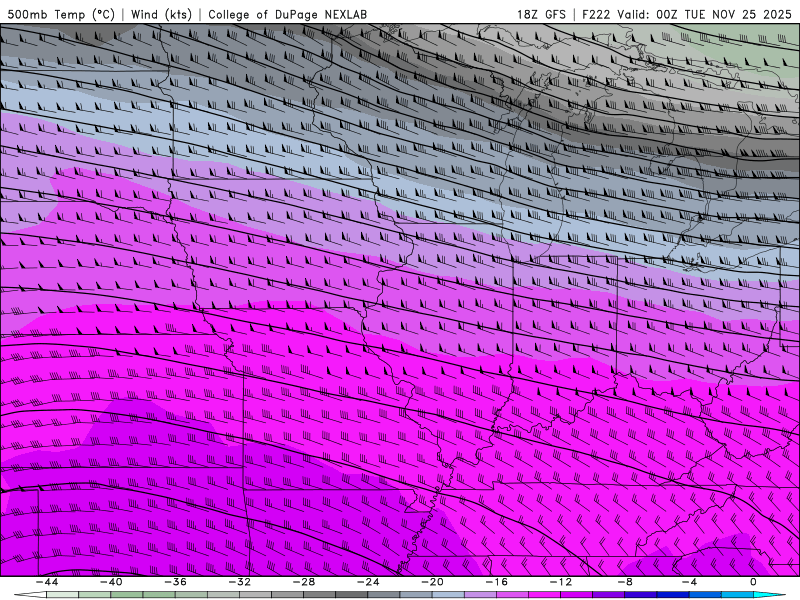Viewport: 800px width, 600px height.
Task: Click the -20 colorbar label
Action: point(432,582)
